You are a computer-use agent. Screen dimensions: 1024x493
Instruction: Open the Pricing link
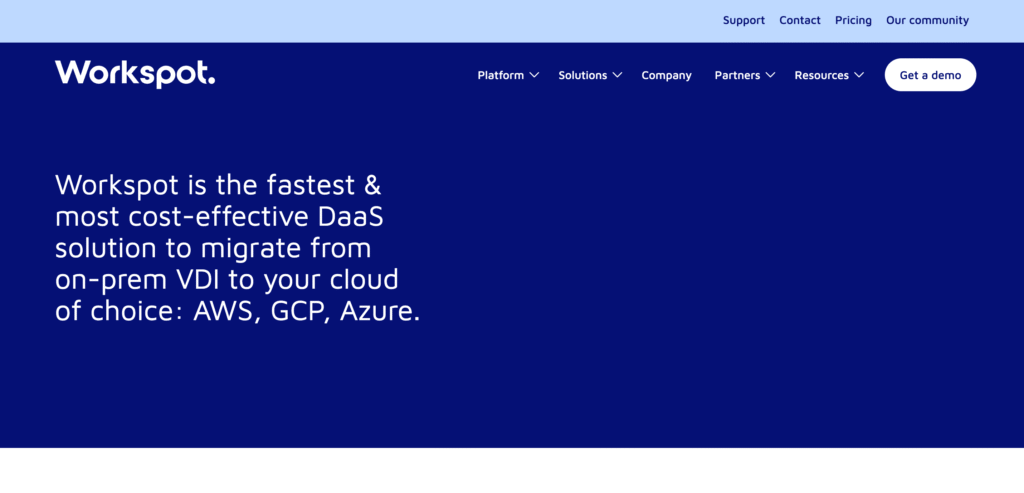[853, 20]
